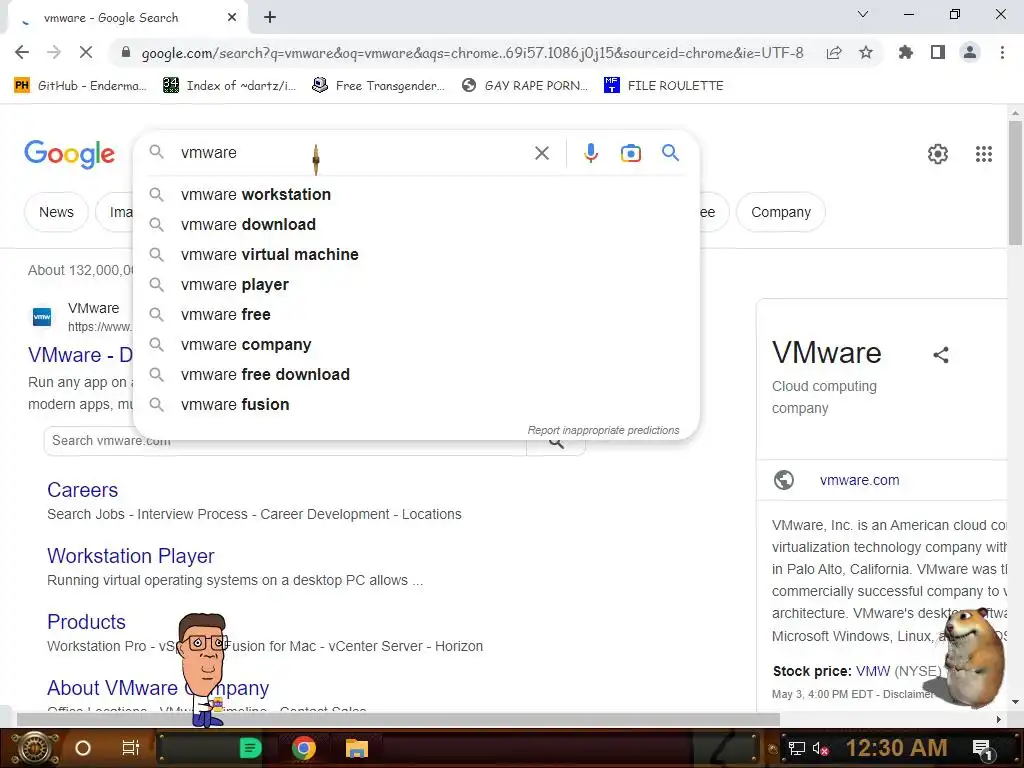This screenshot has height=768, width=1024.
Task: Open the Extensions puzzle-piece menu
Action: 906,52
